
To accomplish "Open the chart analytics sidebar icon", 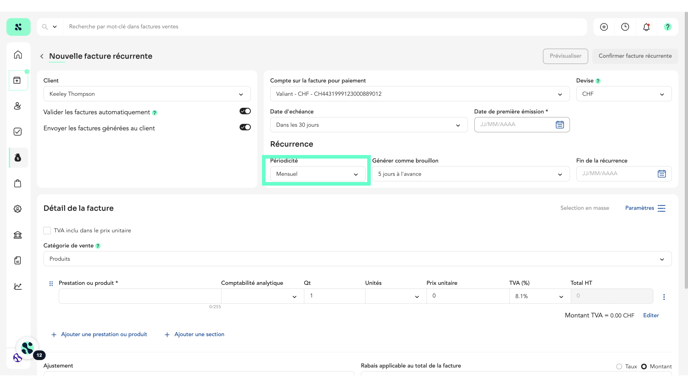I will point(18,286).
